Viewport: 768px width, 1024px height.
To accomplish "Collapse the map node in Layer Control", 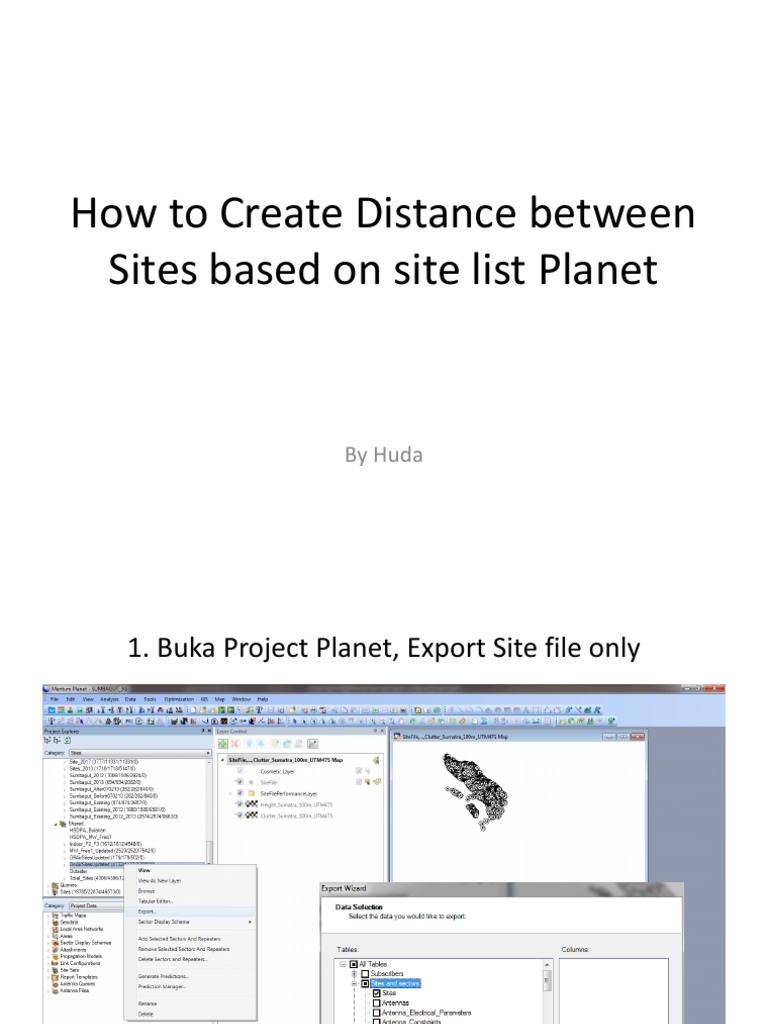I will 223,760.
